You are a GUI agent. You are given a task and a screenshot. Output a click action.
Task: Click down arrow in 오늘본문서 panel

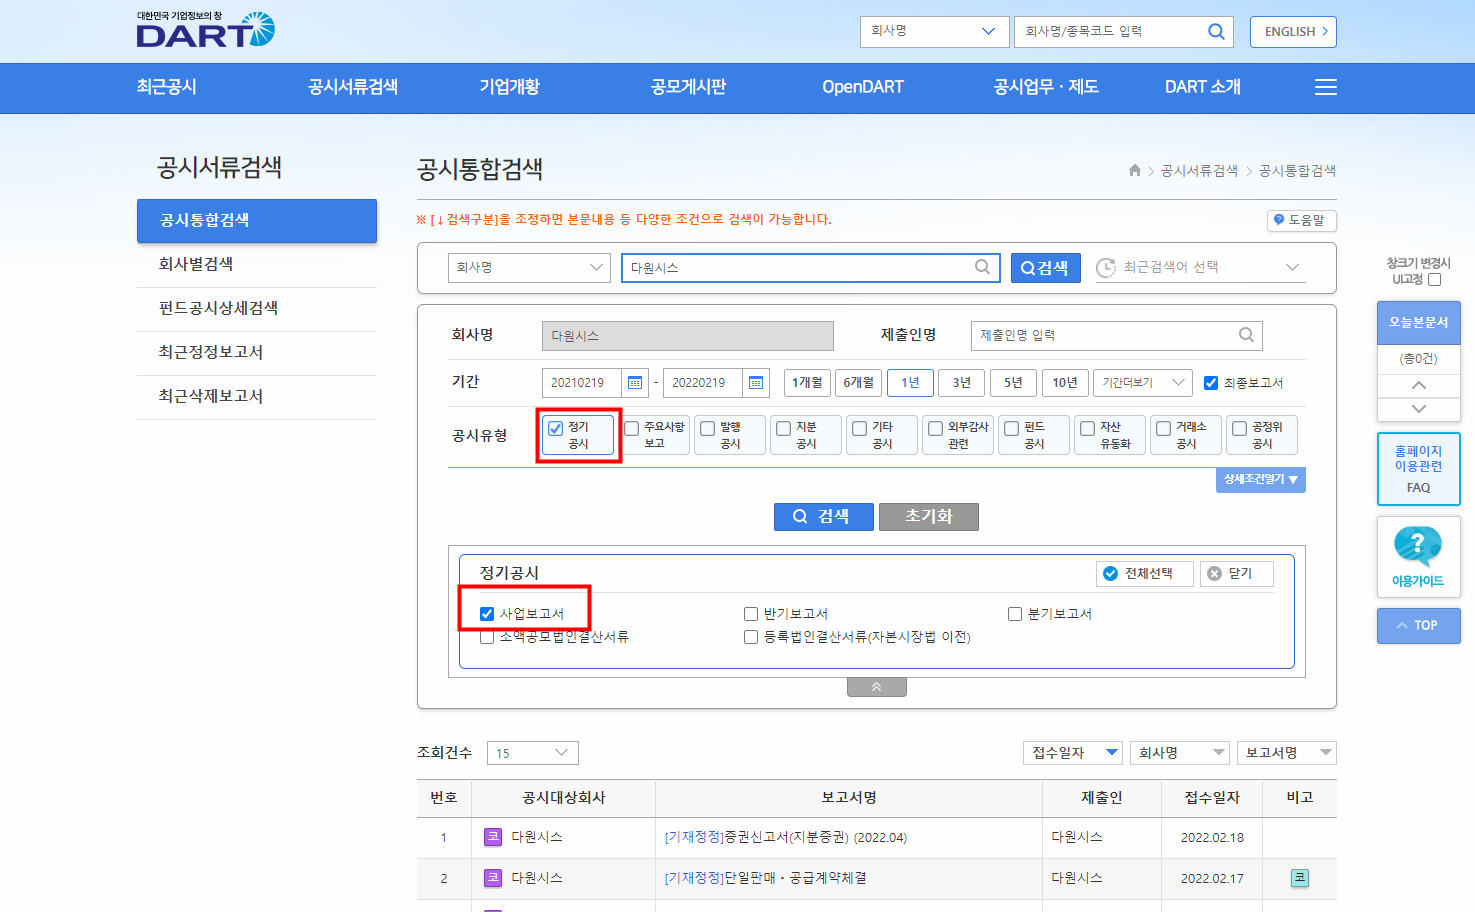click(x=1418, y=409)
